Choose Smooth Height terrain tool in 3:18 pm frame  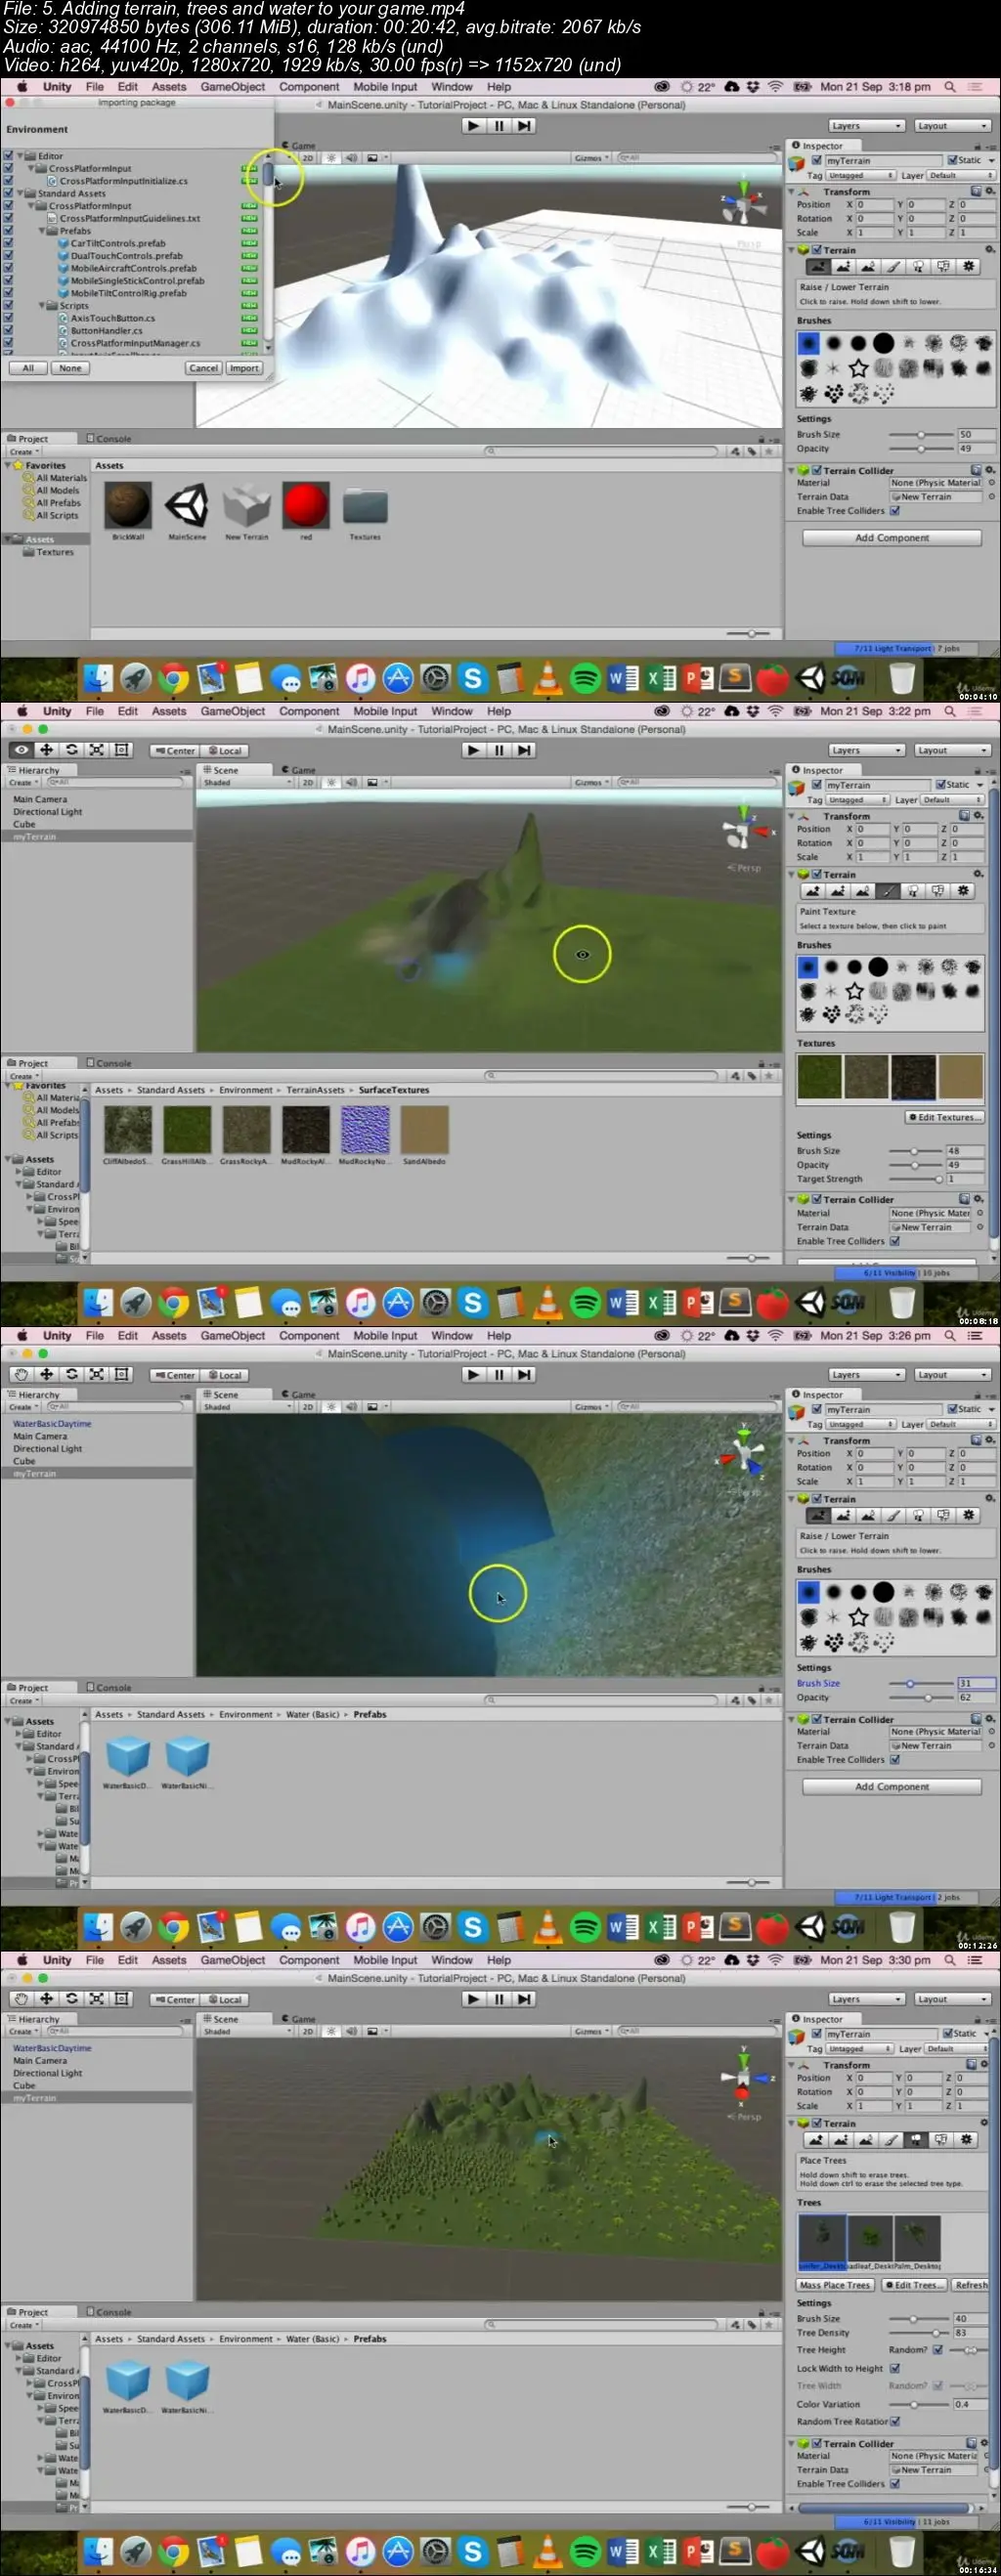click(x=868, y=267)
